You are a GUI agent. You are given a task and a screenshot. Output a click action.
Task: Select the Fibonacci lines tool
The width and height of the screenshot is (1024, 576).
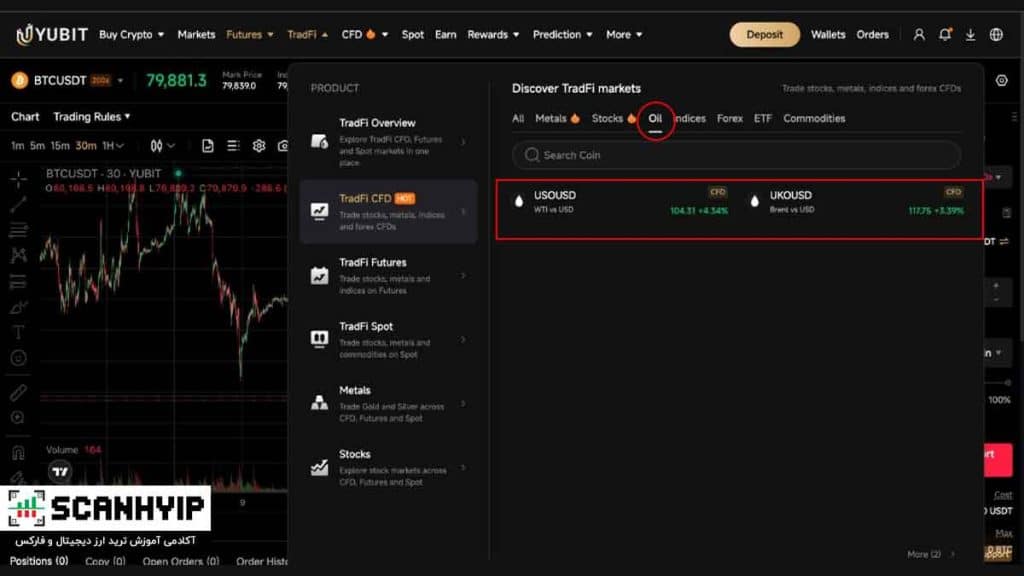18,229
